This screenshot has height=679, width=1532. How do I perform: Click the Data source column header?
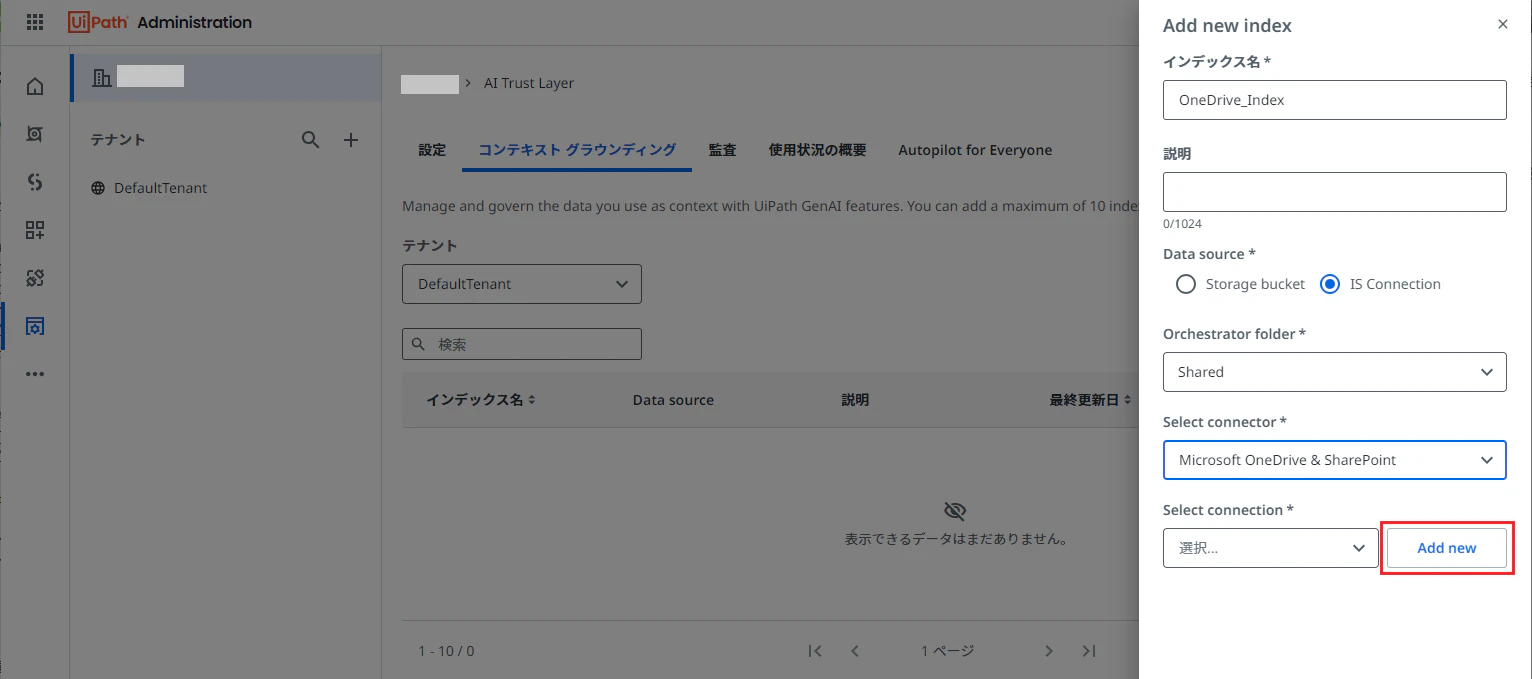click(x=673, y=400)
